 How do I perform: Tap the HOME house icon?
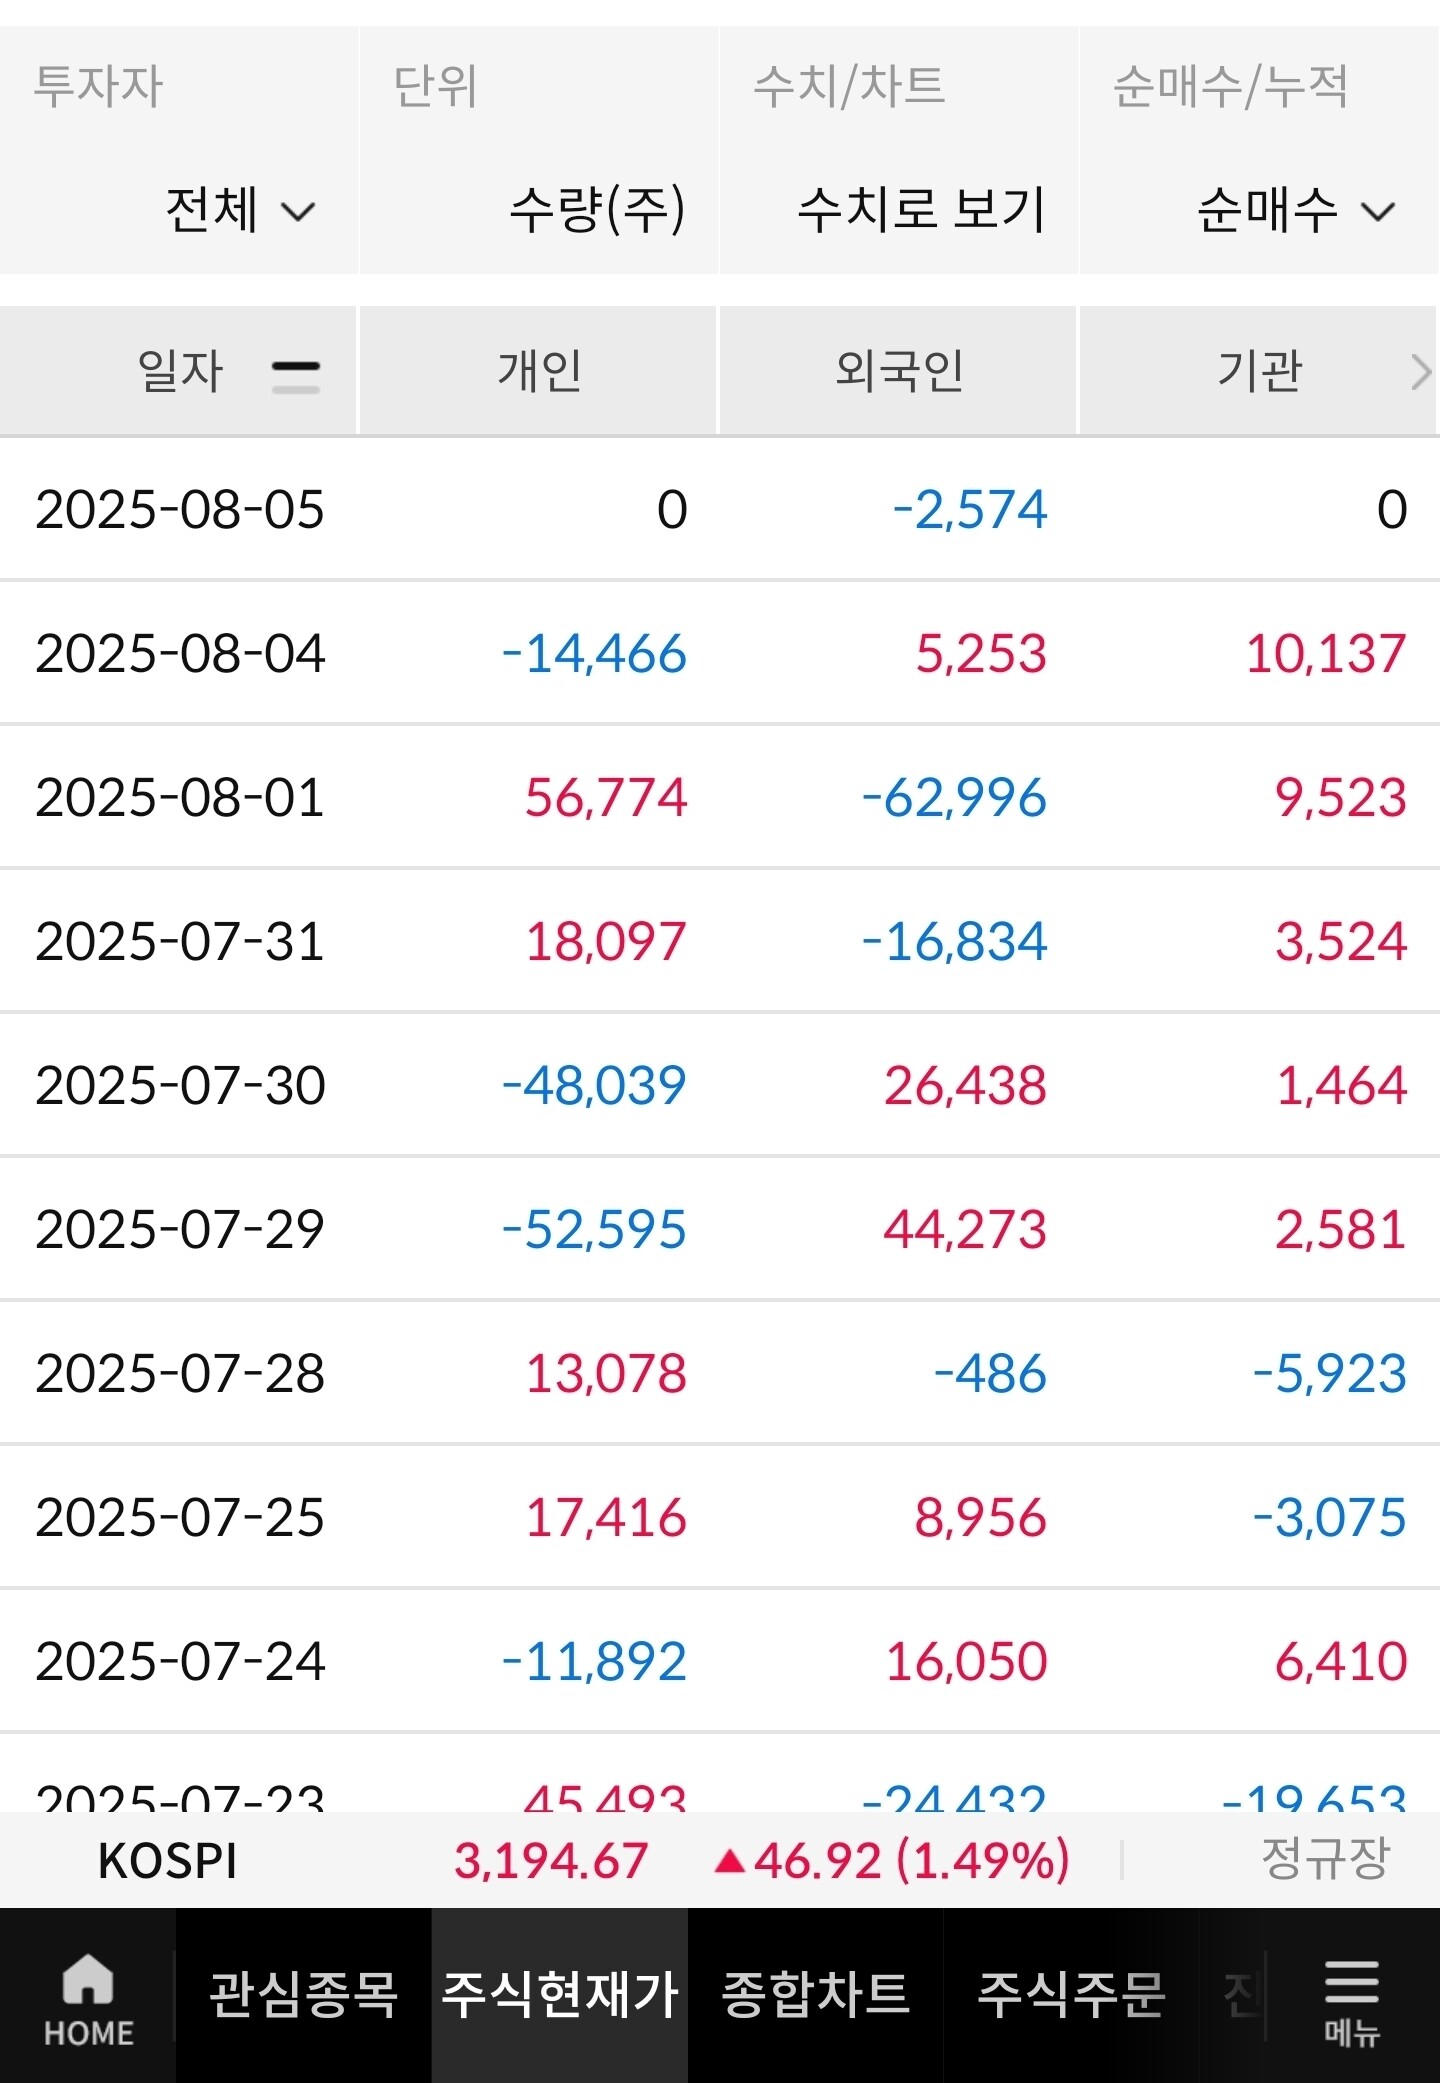[x=88, y=1978]
